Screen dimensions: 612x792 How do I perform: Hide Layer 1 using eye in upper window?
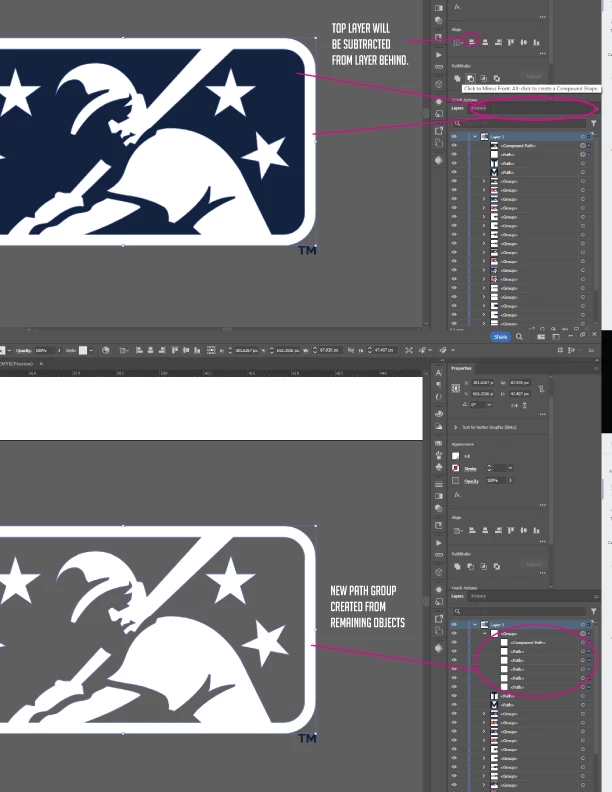(x=454, y=136)
